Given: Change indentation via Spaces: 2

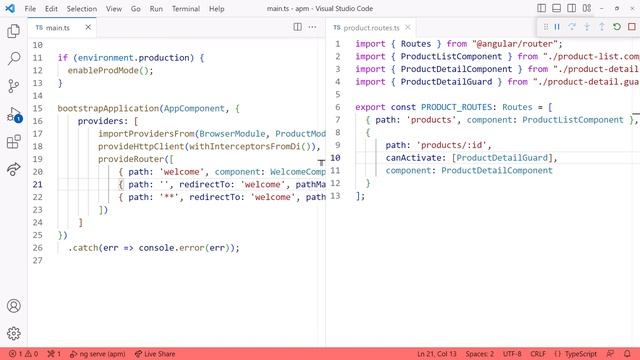Looking at the screenshot, I should click(480, 354).
